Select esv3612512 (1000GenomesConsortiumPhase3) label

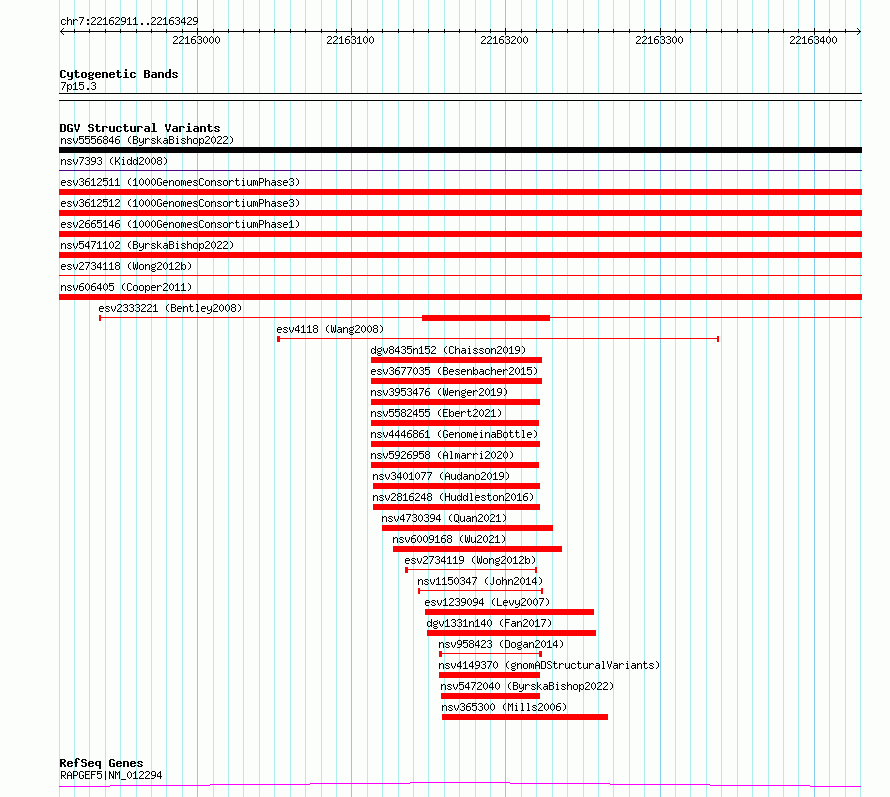coord(180,203)
